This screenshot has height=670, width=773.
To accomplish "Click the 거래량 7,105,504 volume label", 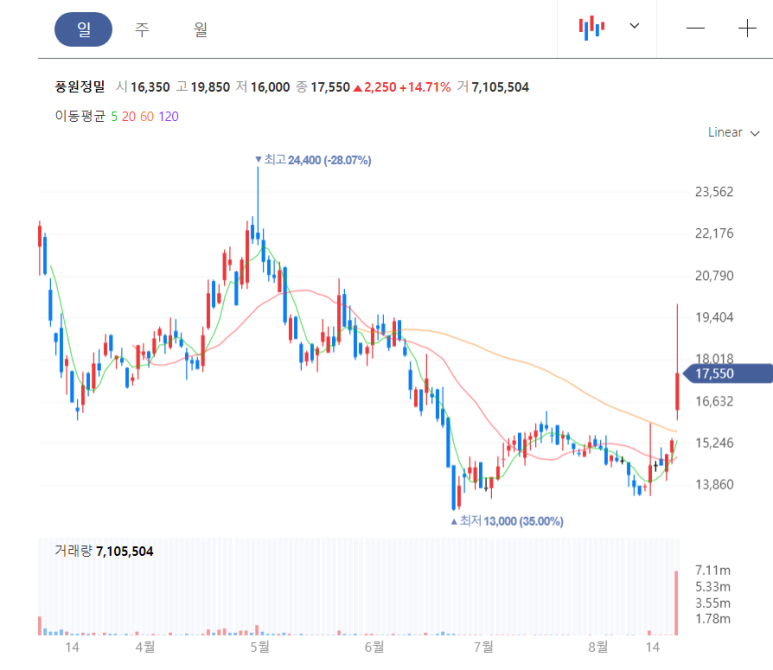I will coord(104,551).
